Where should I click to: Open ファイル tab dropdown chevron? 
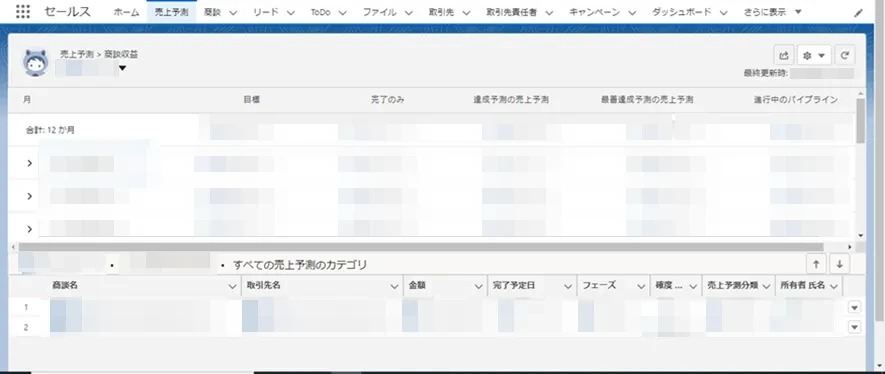[x=409, y=13]
